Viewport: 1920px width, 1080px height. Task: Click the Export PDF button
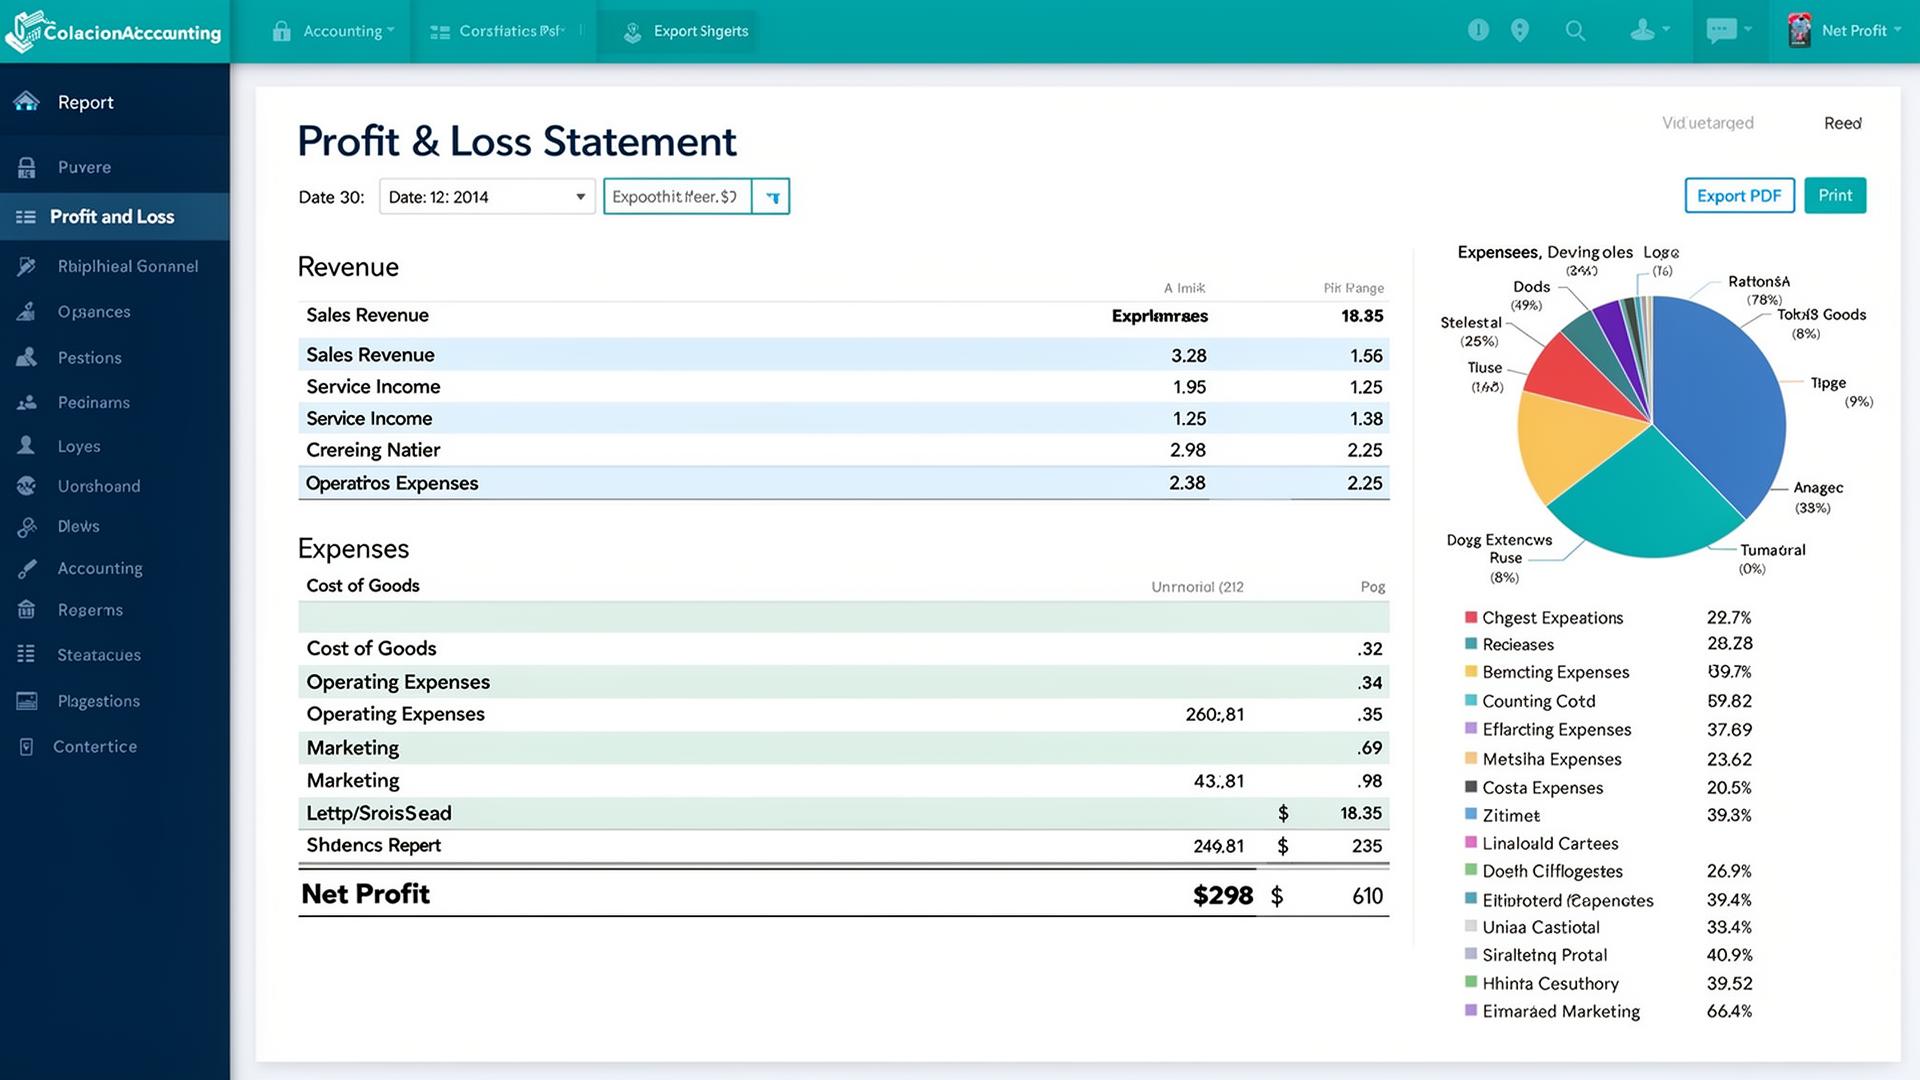1739,196
